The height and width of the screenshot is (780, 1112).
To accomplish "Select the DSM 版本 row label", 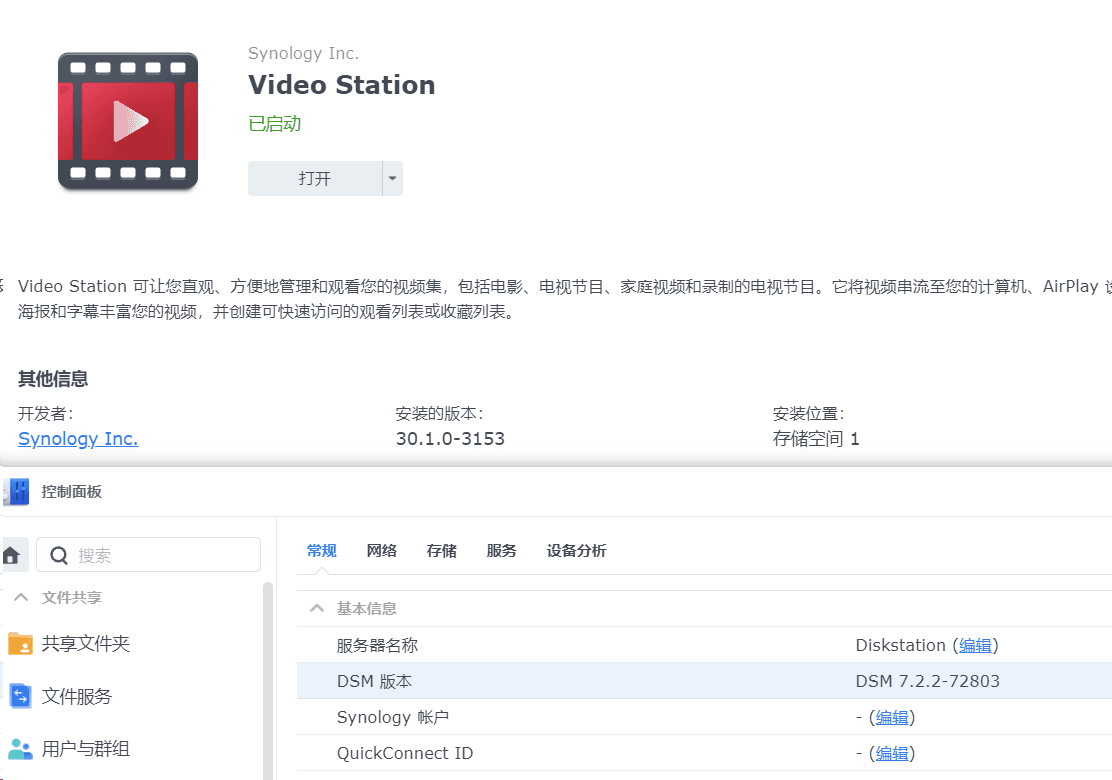I will (374, 681).
